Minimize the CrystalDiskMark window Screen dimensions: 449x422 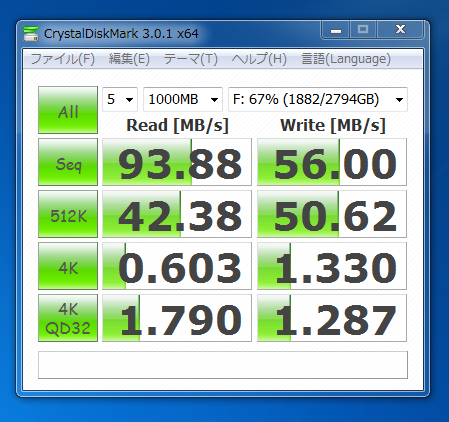[x=336, y=30]
